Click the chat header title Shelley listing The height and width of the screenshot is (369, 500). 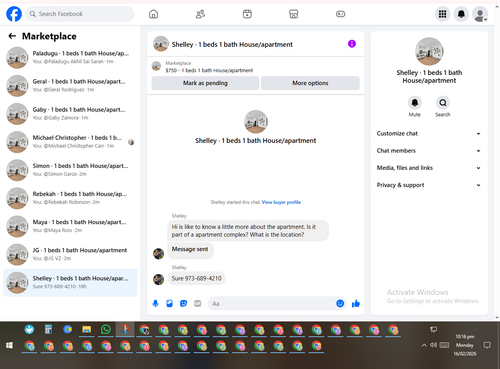232,44
